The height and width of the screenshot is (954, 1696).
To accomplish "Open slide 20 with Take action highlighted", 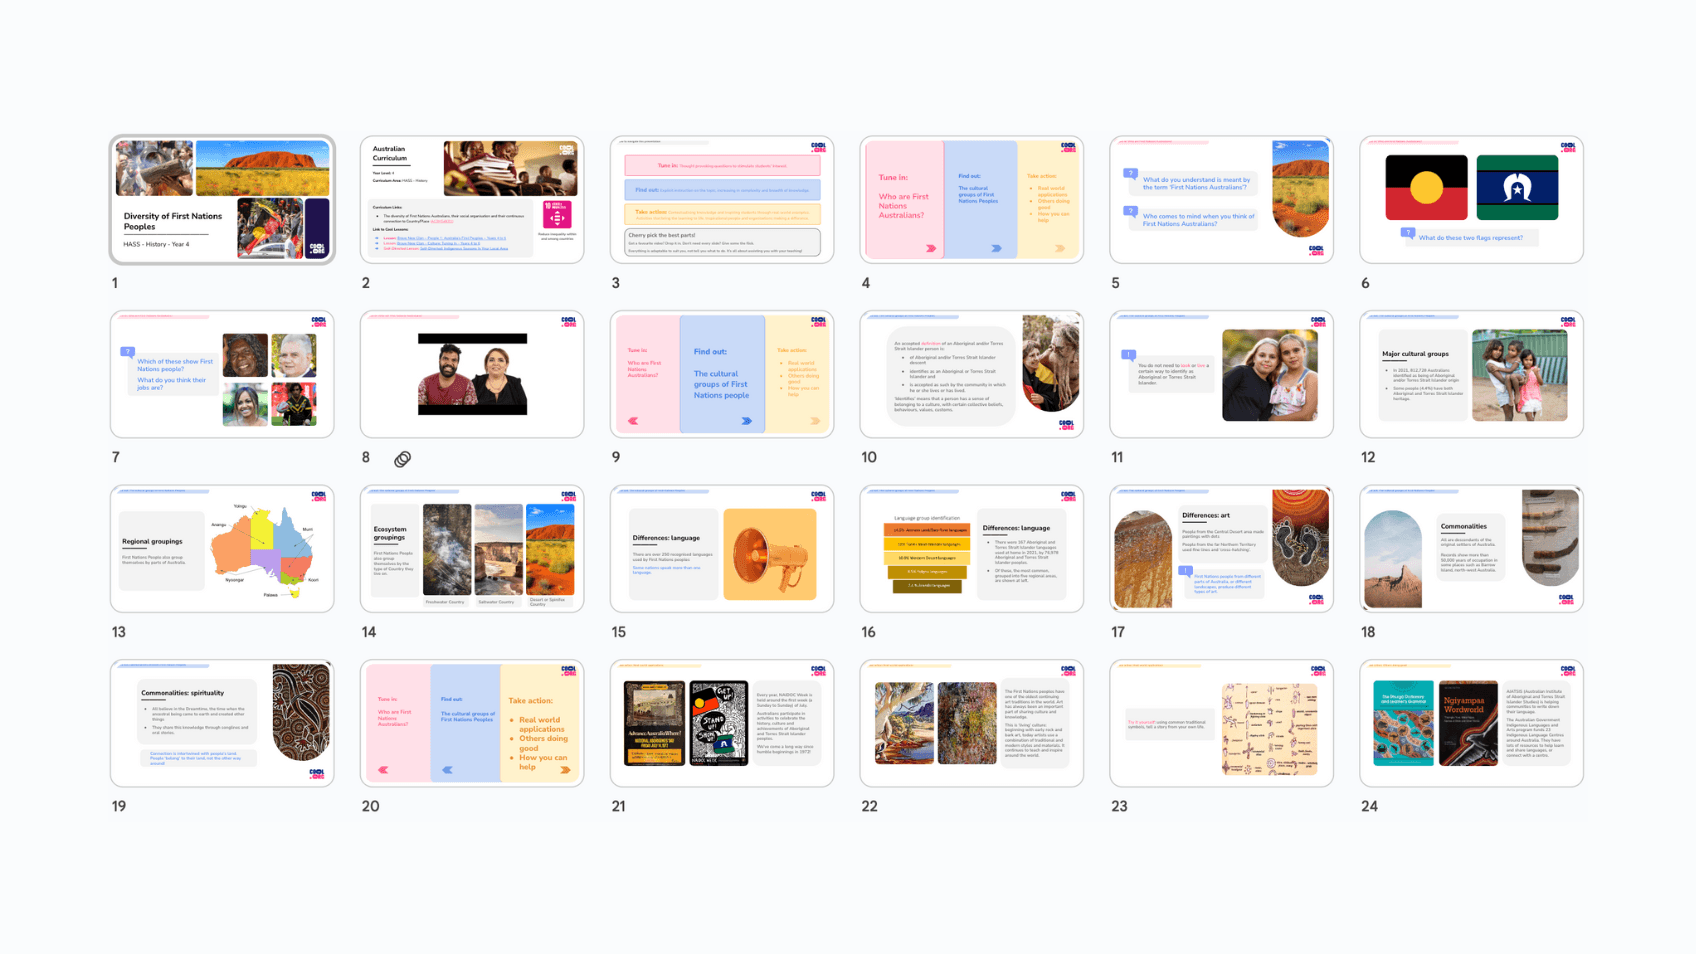I will pyautogui.click(x=472, y=723).
